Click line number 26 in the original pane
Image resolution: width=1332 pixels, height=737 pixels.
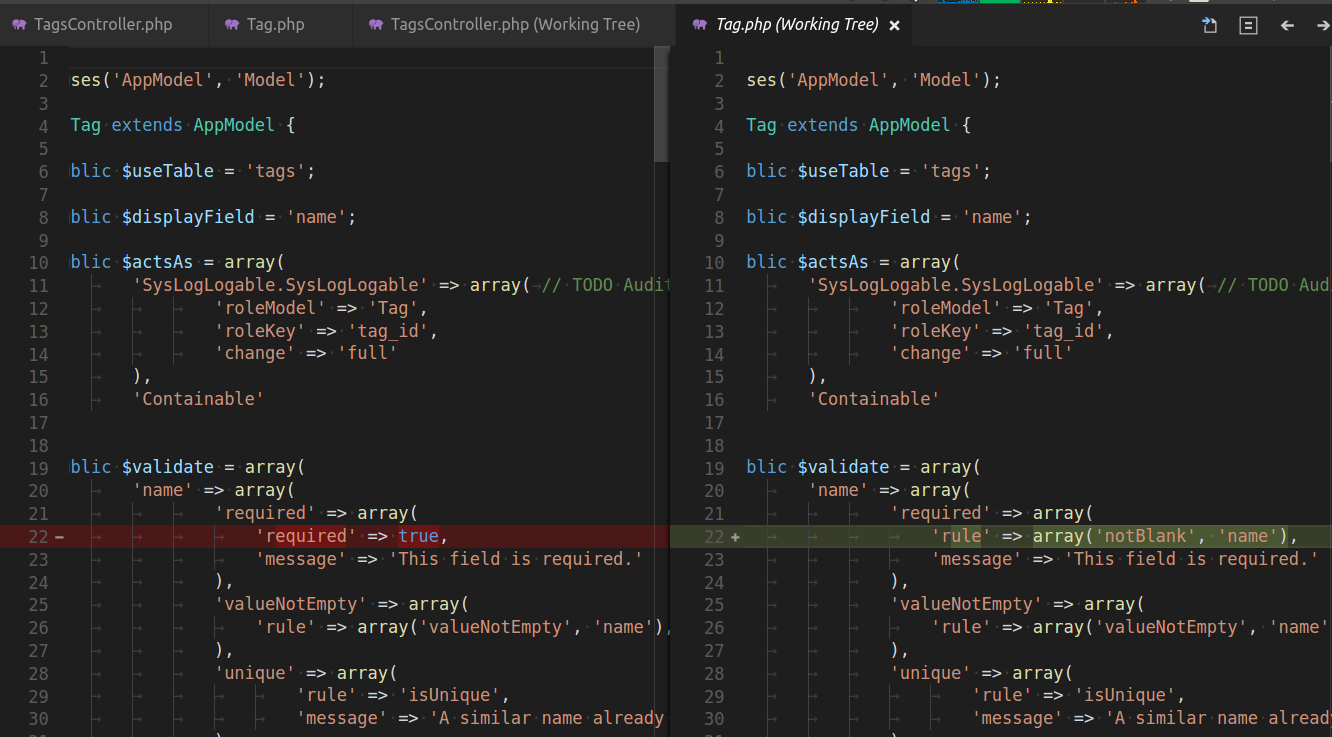pos(38,627)
